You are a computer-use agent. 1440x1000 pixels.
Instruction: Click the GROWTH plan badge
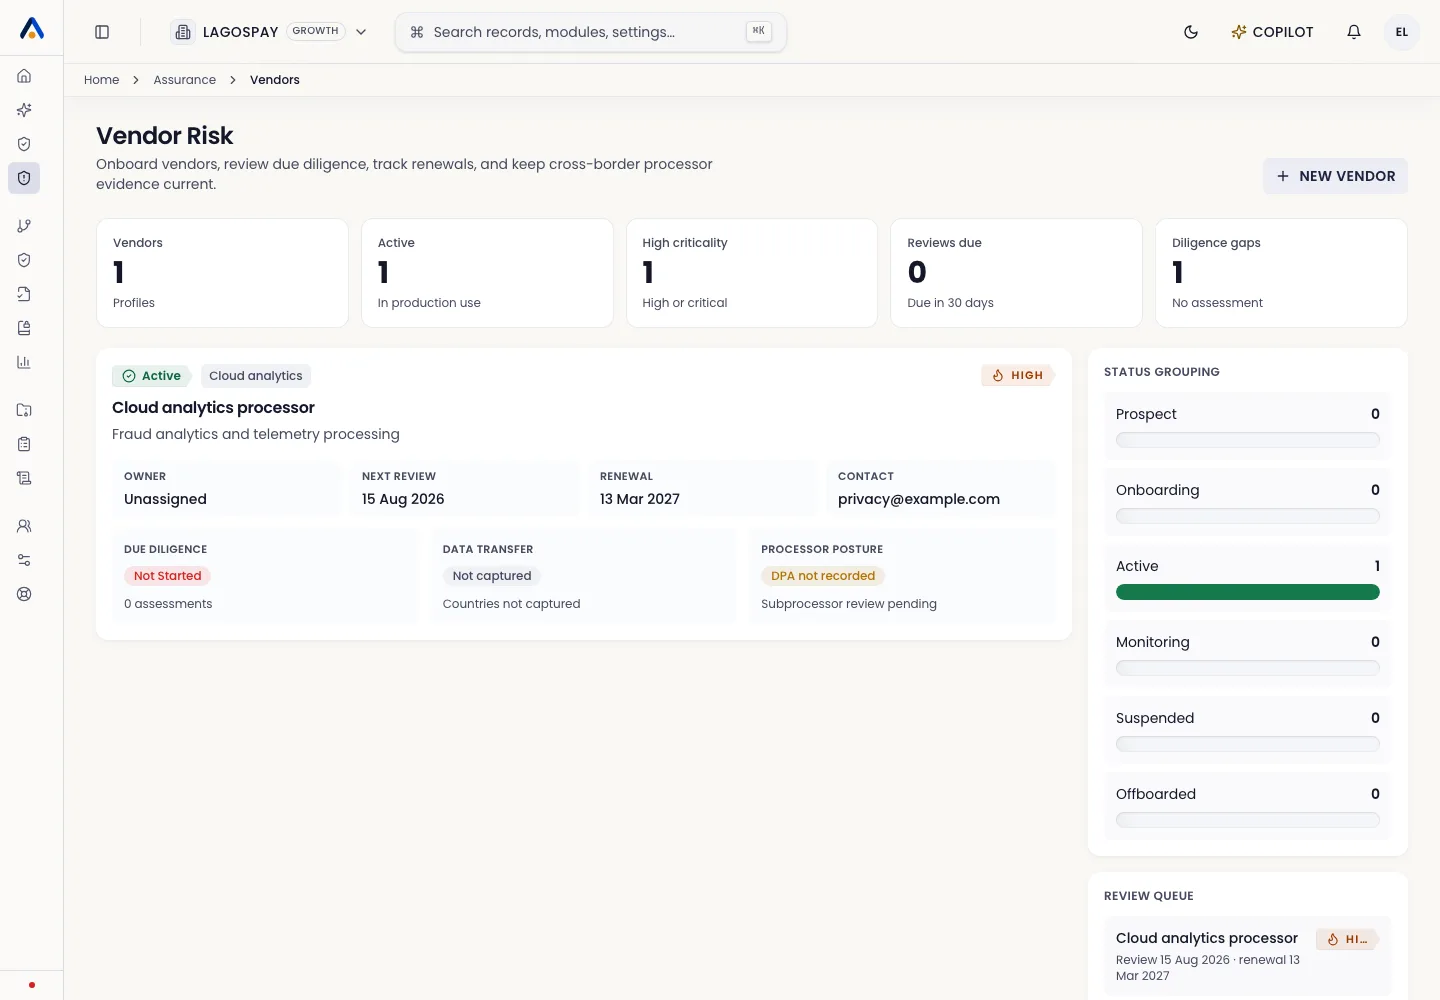[x=316, y=31]
